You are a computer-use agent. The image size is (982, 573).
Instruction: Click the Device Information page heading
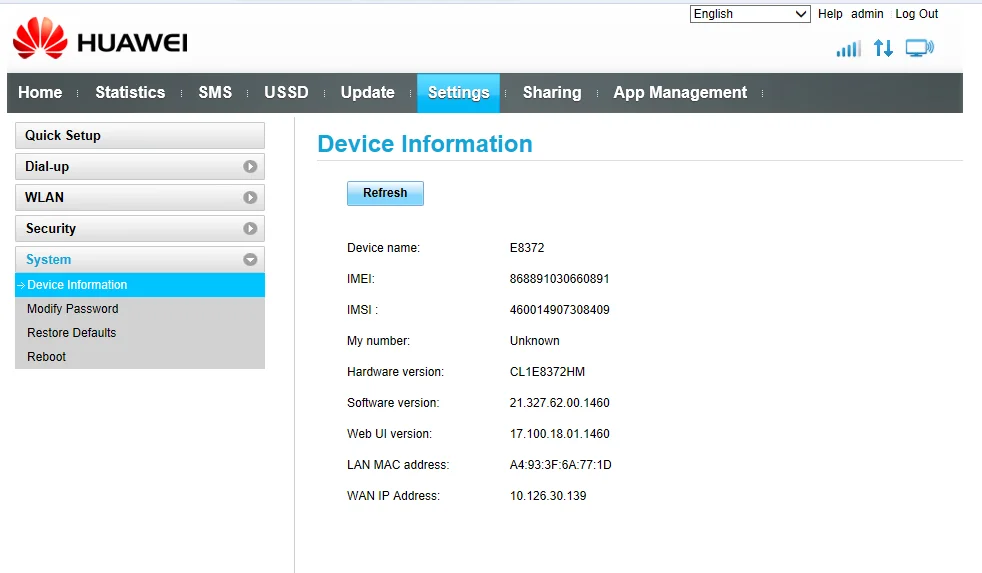[x=425, y=144]
